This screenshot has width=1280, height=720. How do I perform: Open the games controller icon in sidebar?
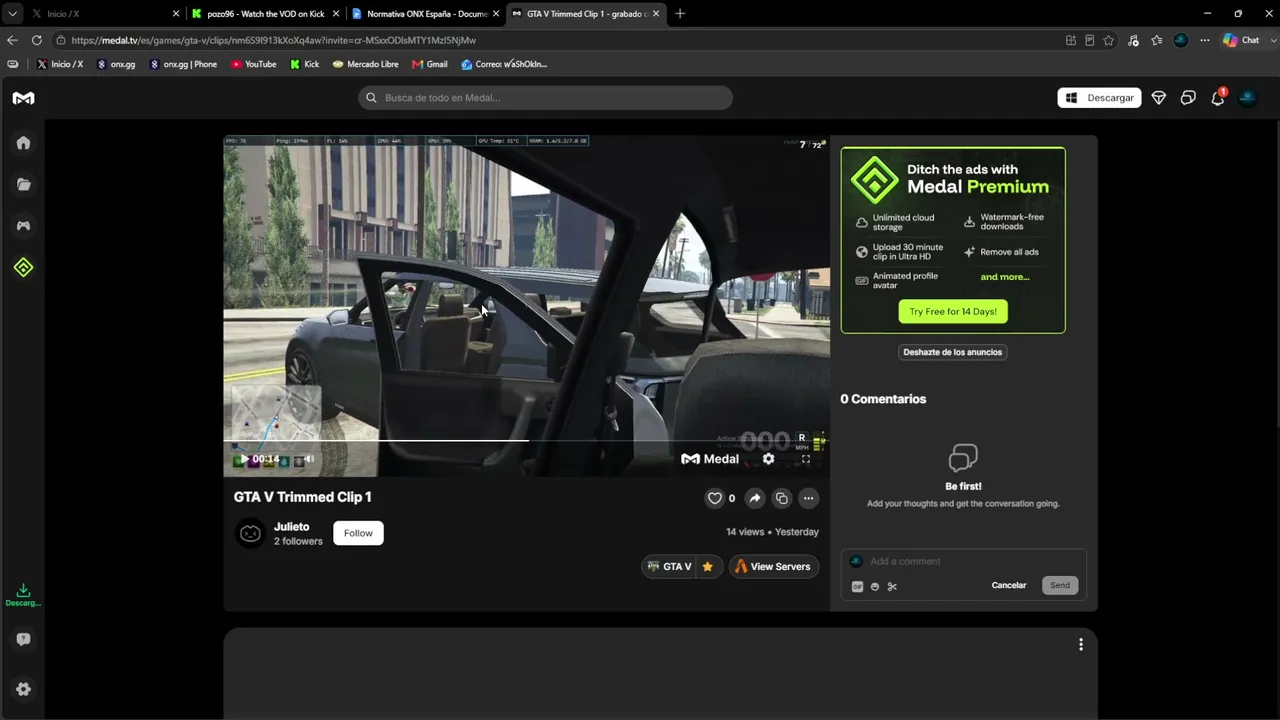(x=23, y=226)
